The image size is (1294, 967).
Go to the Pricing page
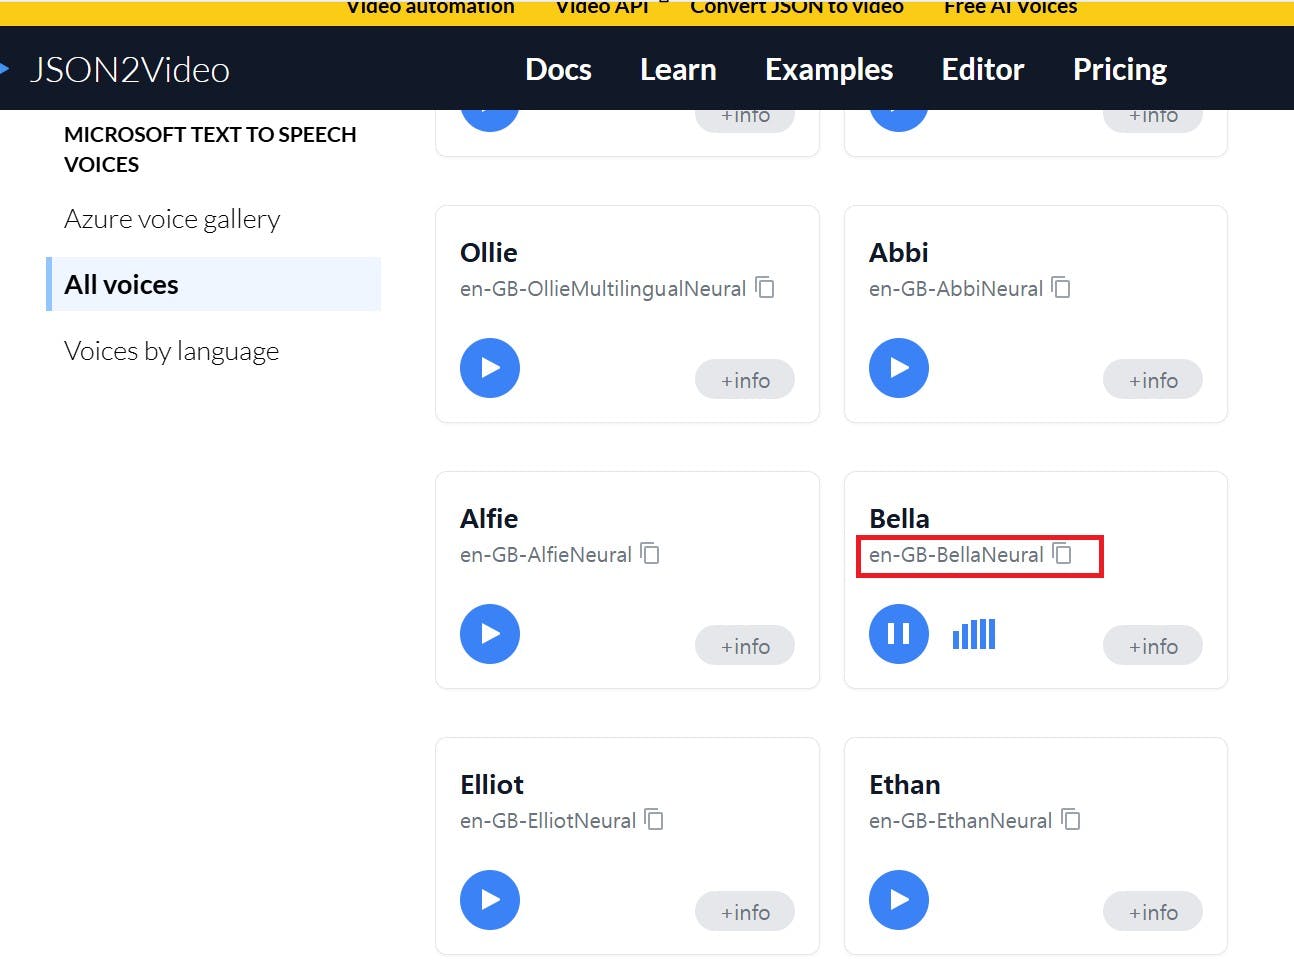(x=1120, y=69)
